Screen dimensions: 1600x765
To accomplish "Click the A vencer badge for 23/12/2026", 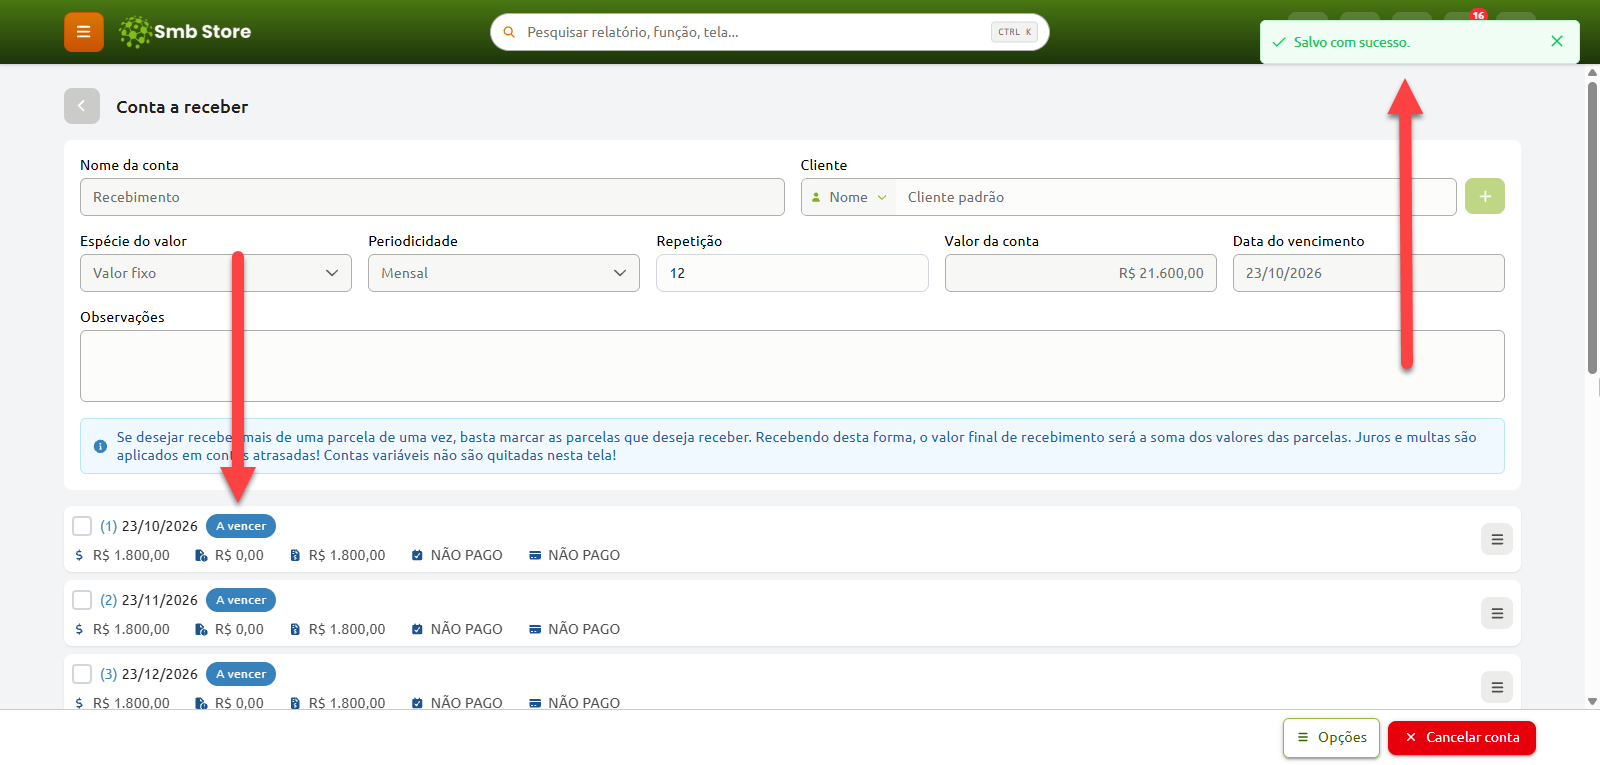I will [241, 674].
